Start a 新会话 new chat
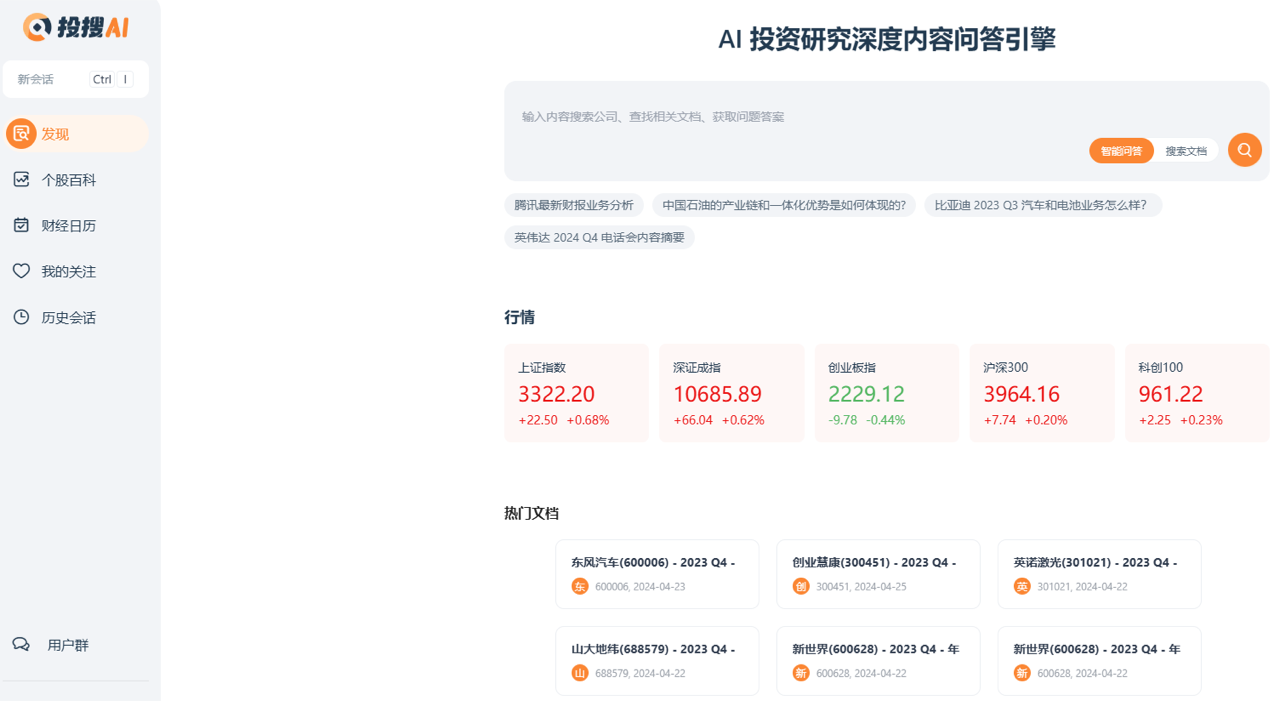The height and width of the screenshot is (701, 1280). [76, 79]
